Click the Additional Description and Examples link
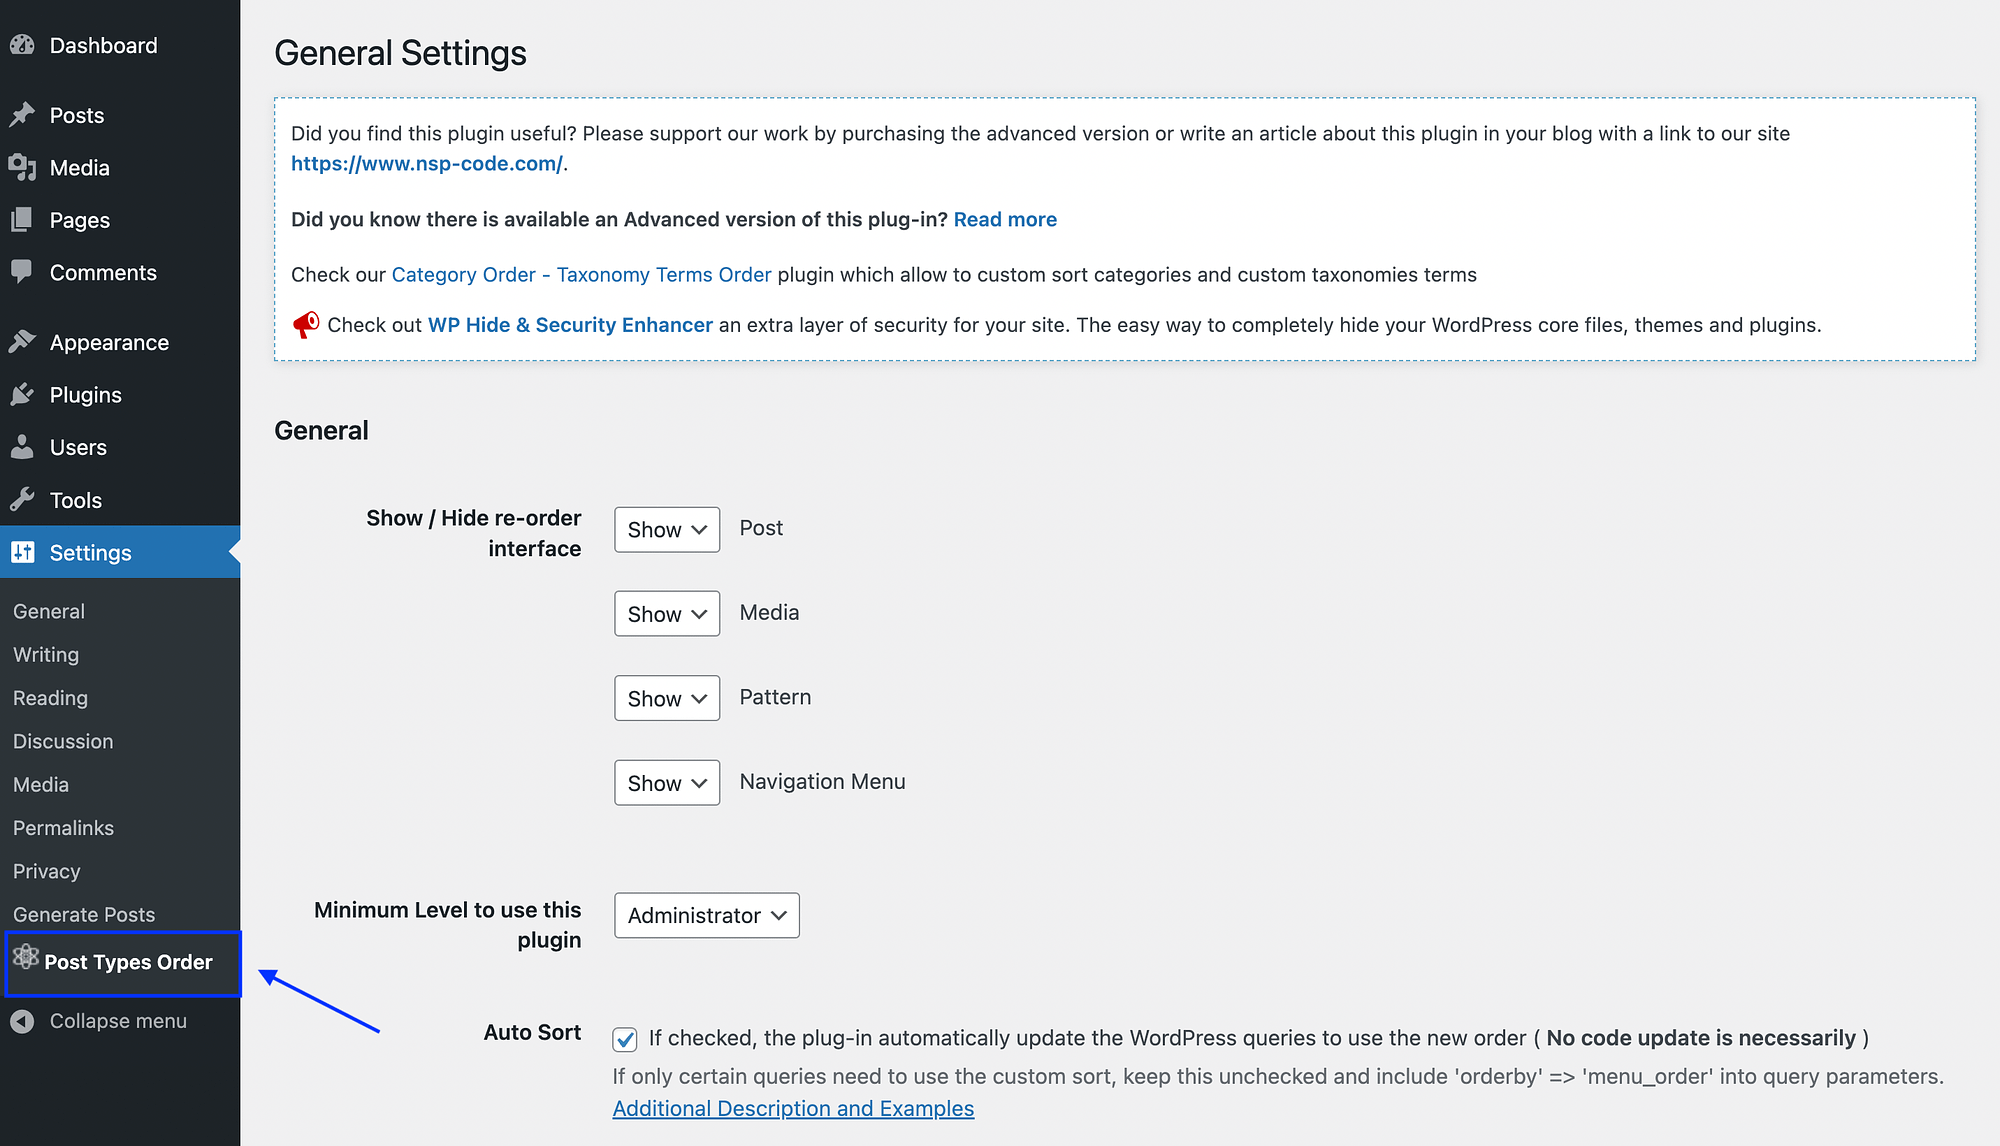2000x1146 pixels. pos(795,1106)
